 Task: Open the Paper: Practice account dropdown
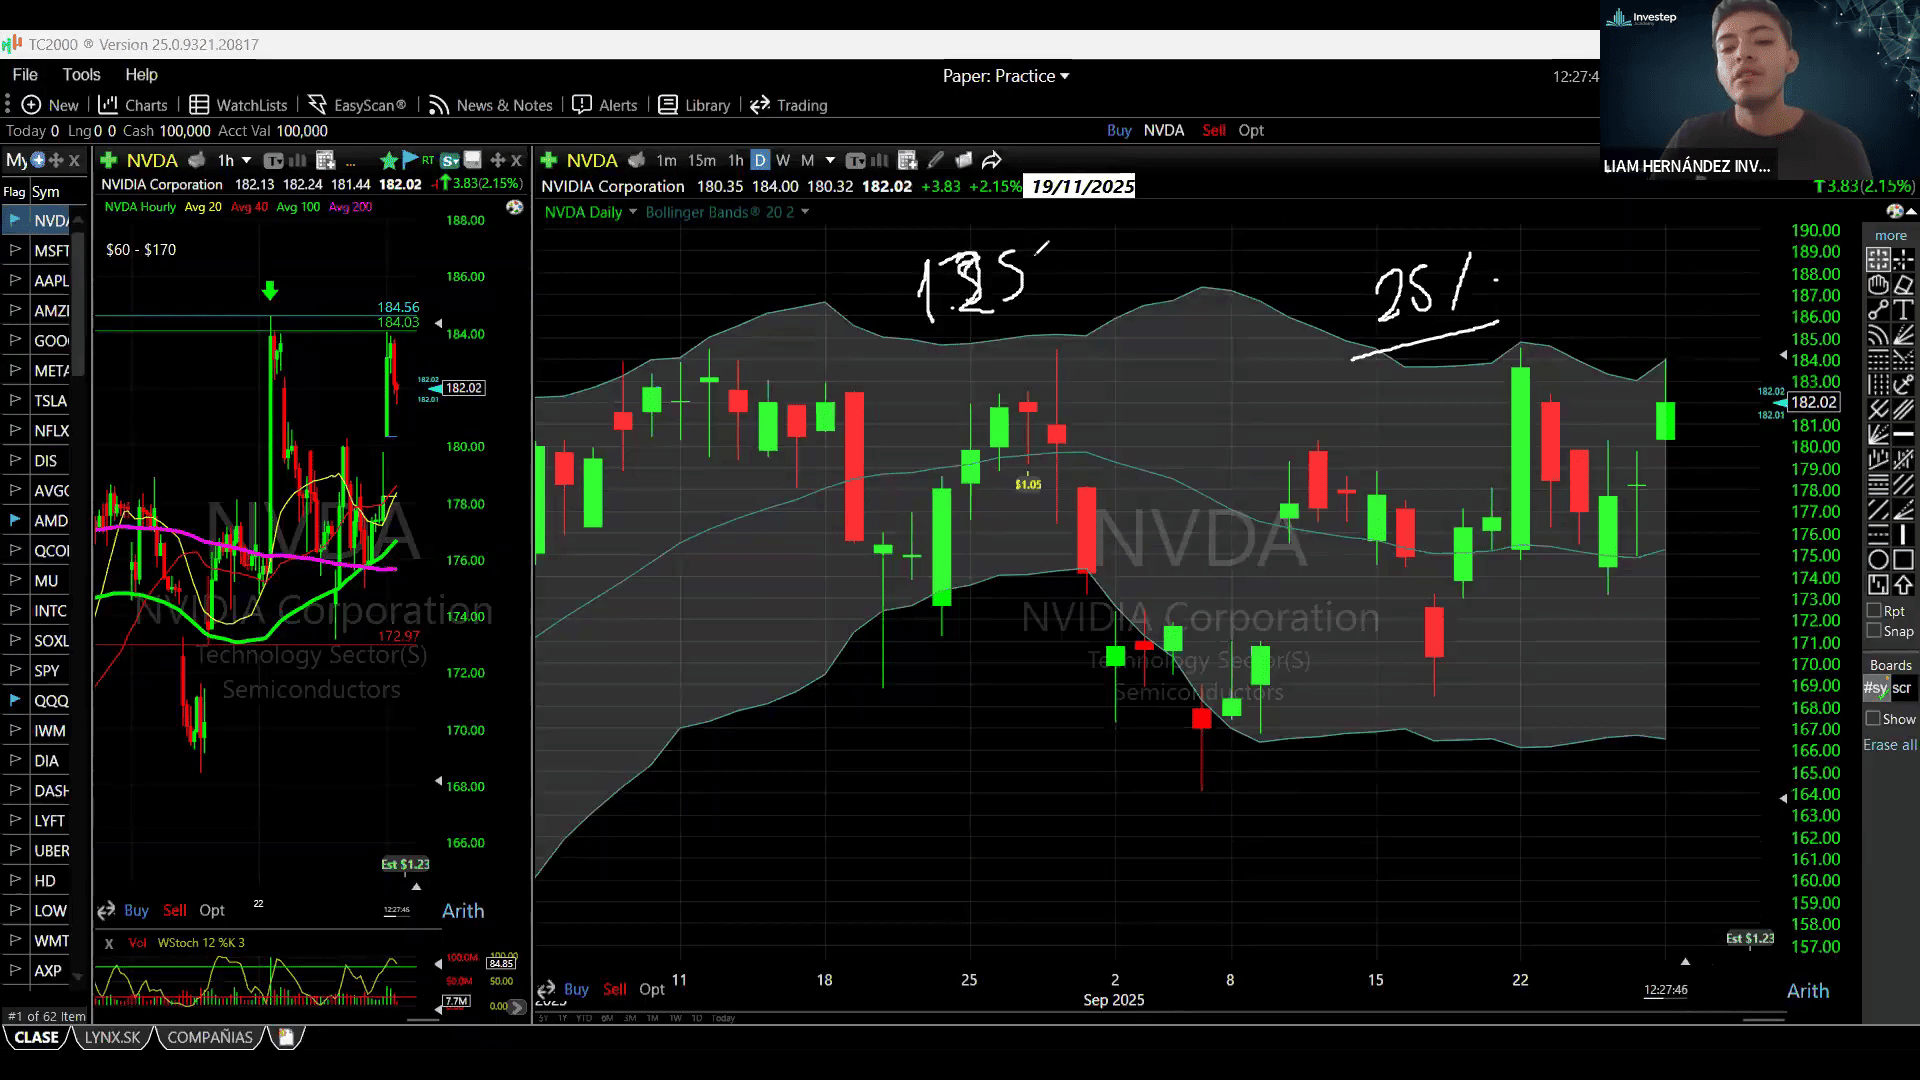coord(1005,76)
